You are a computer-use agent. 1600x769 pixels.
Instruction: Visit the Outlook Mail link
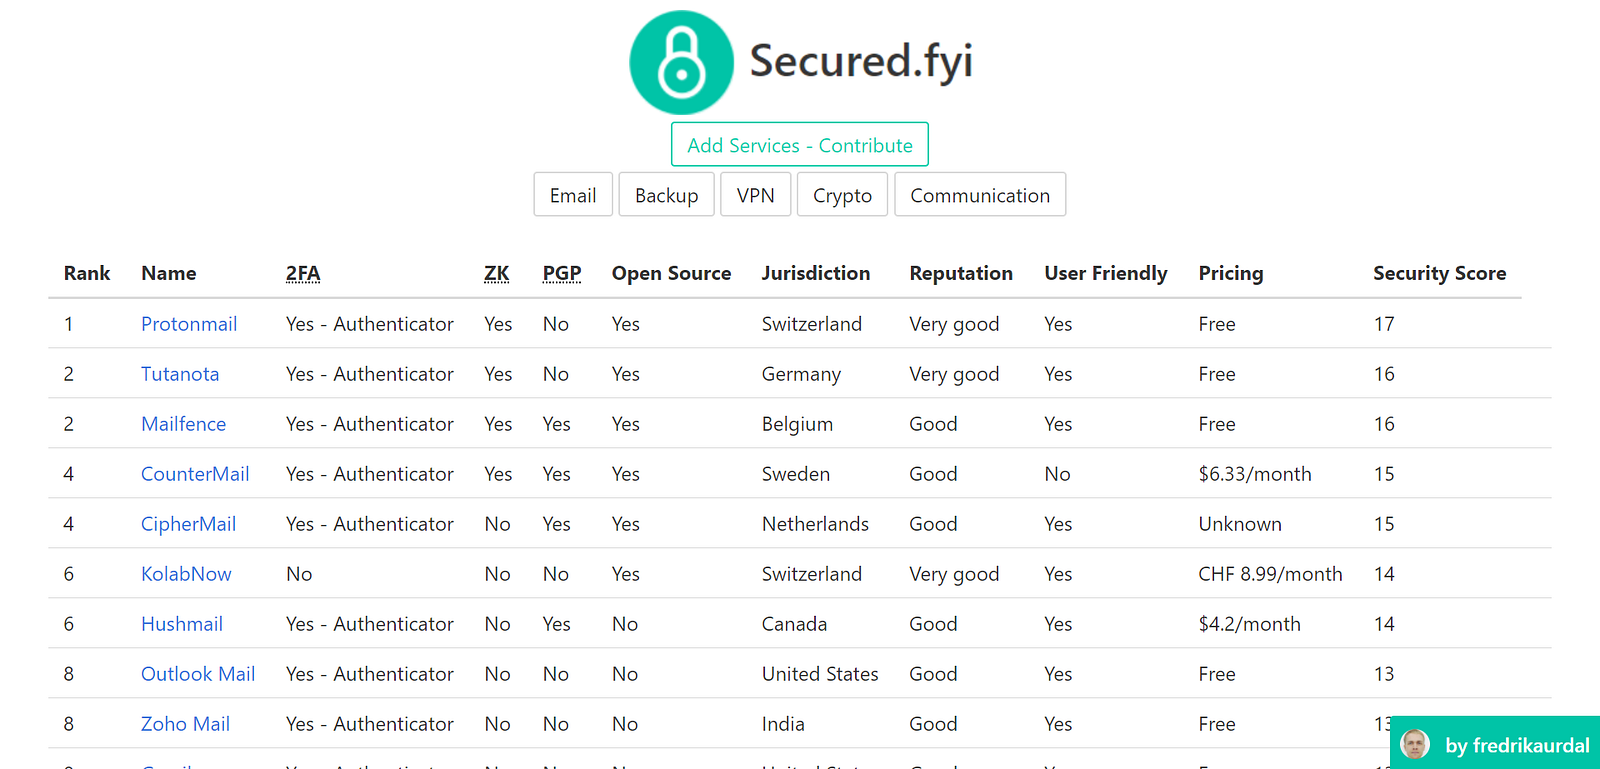(x=198, y=674)
